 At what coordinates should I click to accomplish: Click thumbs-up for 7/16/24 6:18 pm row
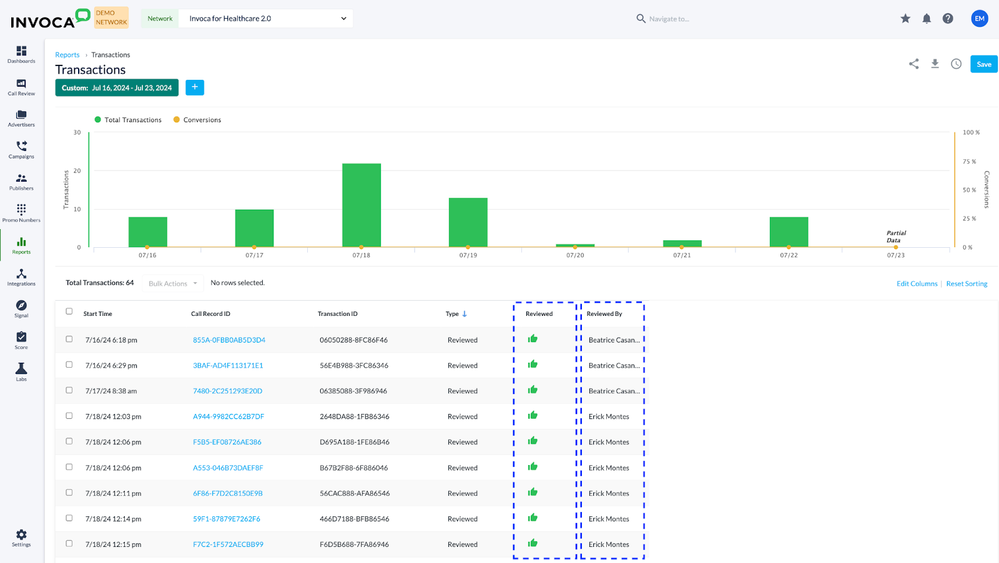[x=533, y=339]
